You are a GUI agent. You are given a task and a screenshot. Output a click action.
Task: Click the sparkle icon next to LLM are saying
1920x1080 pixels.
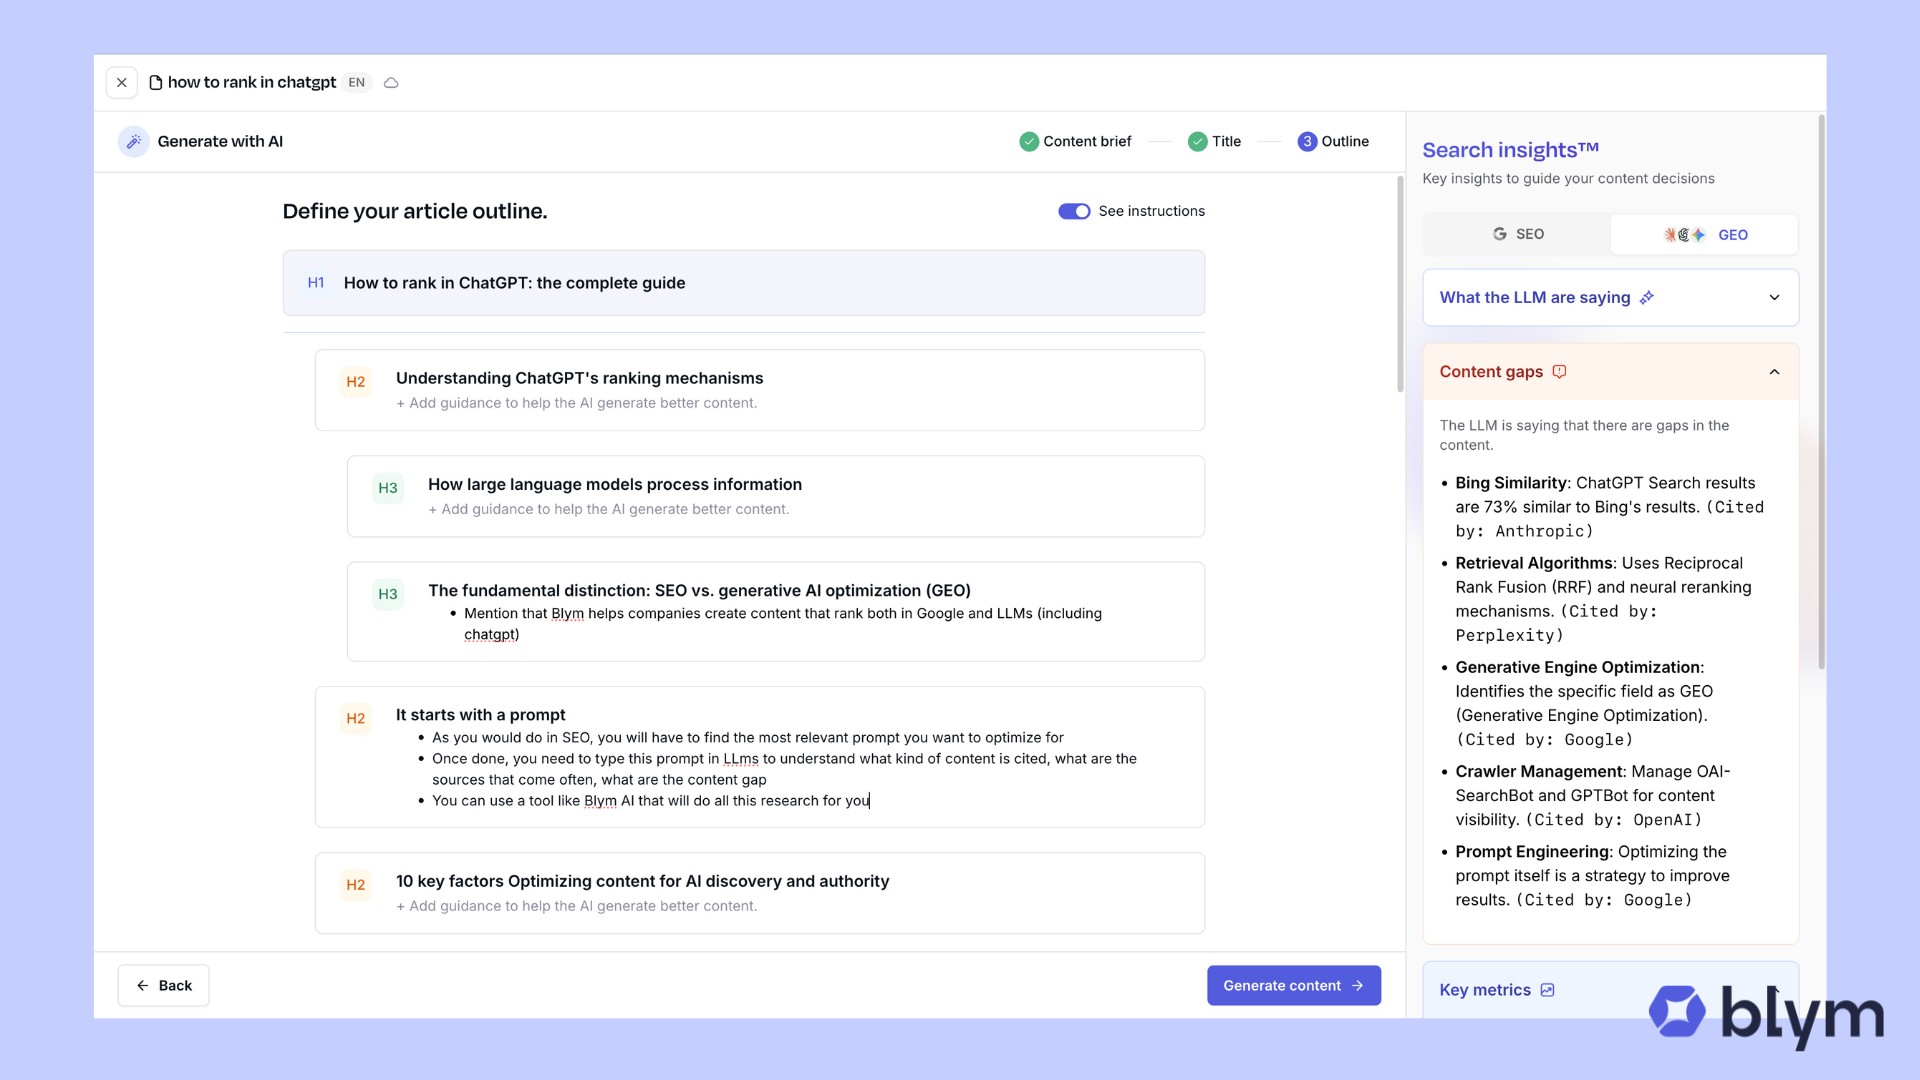pos(1647,298)
